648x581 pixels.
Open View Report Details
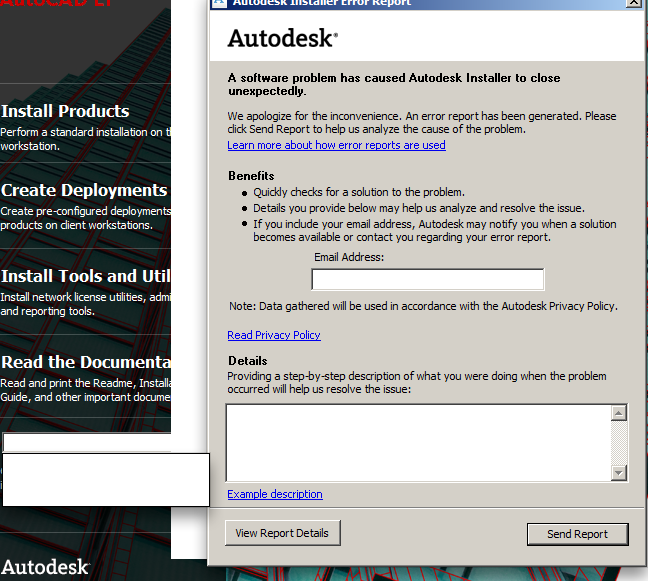click(x=283, y=533)
